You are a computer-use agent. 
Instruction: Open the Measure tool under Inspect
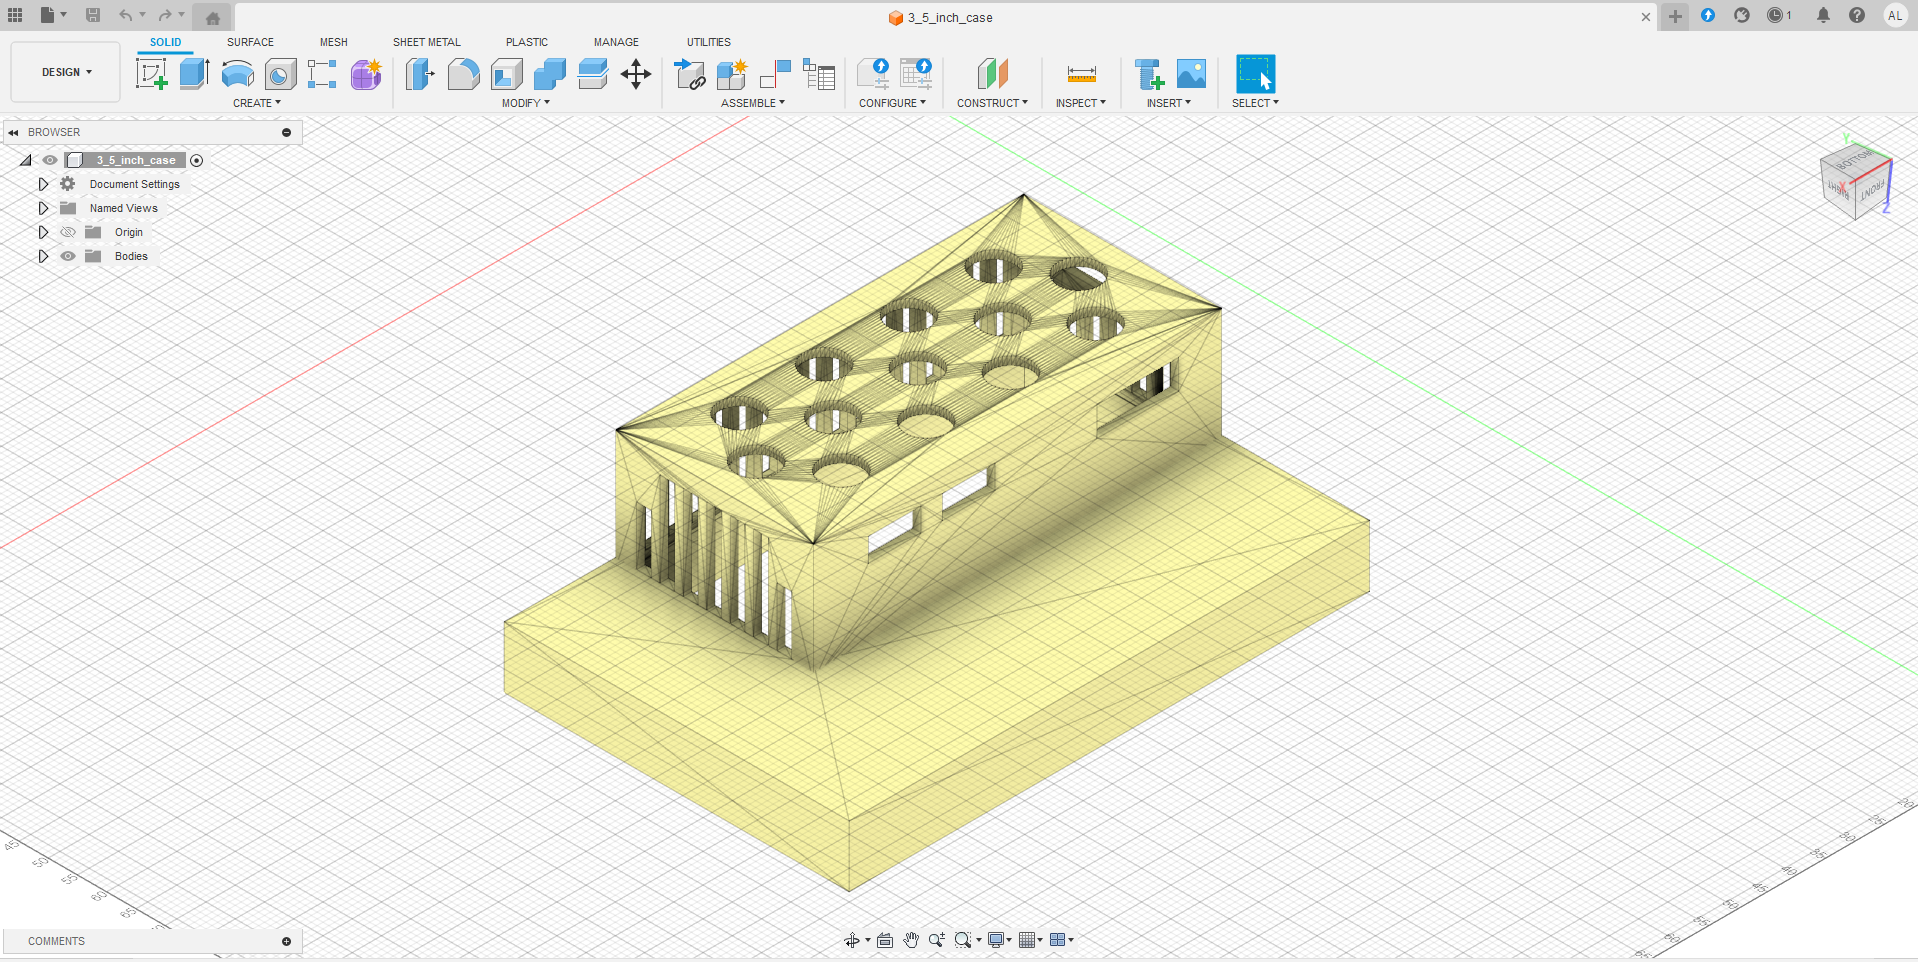pos(1081,74)
